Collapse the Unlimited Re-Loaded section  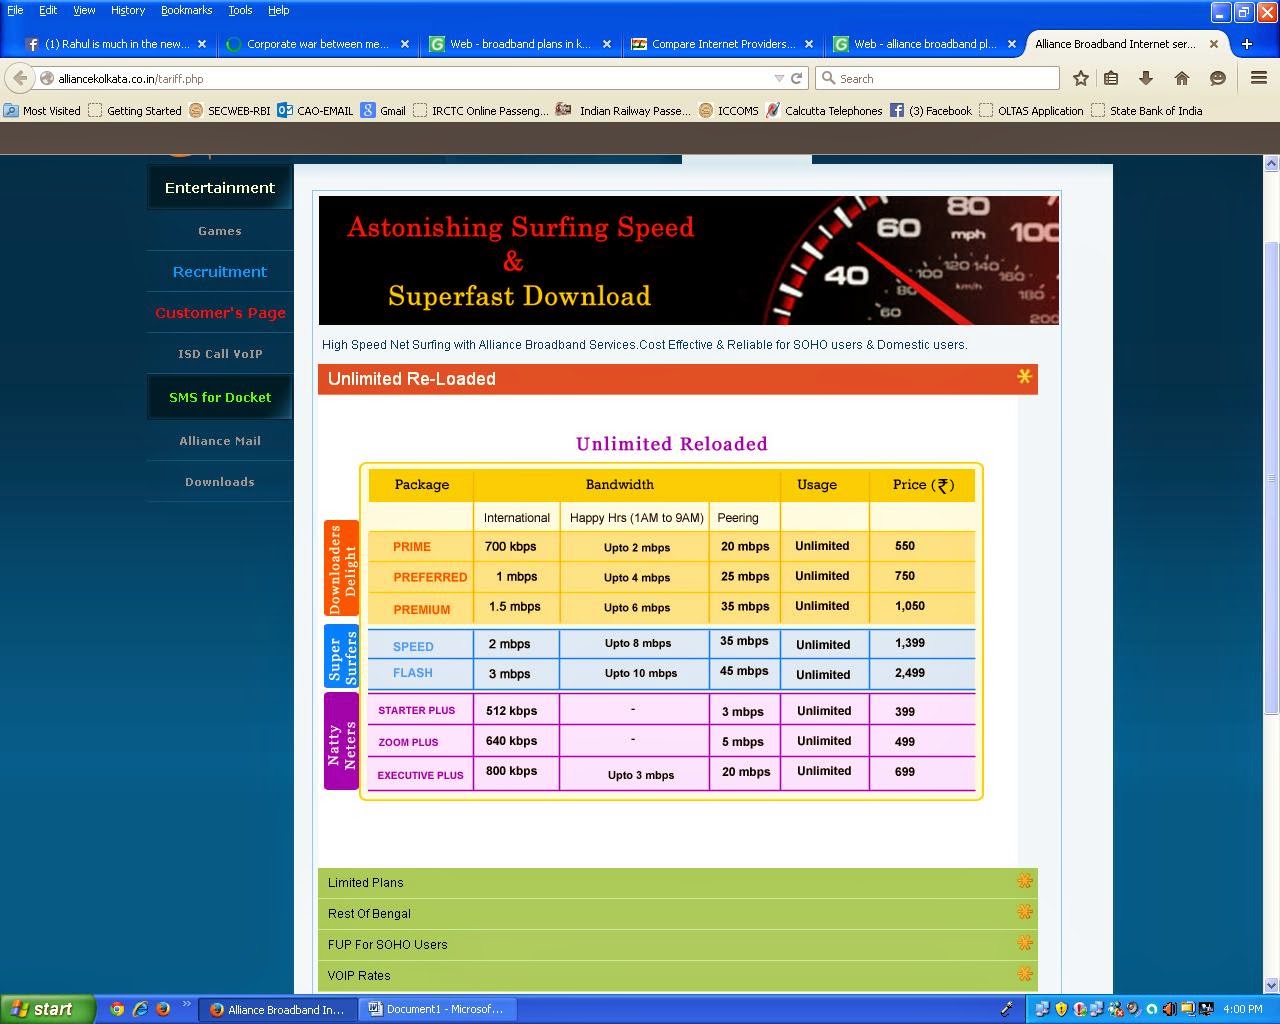(678, 379)
